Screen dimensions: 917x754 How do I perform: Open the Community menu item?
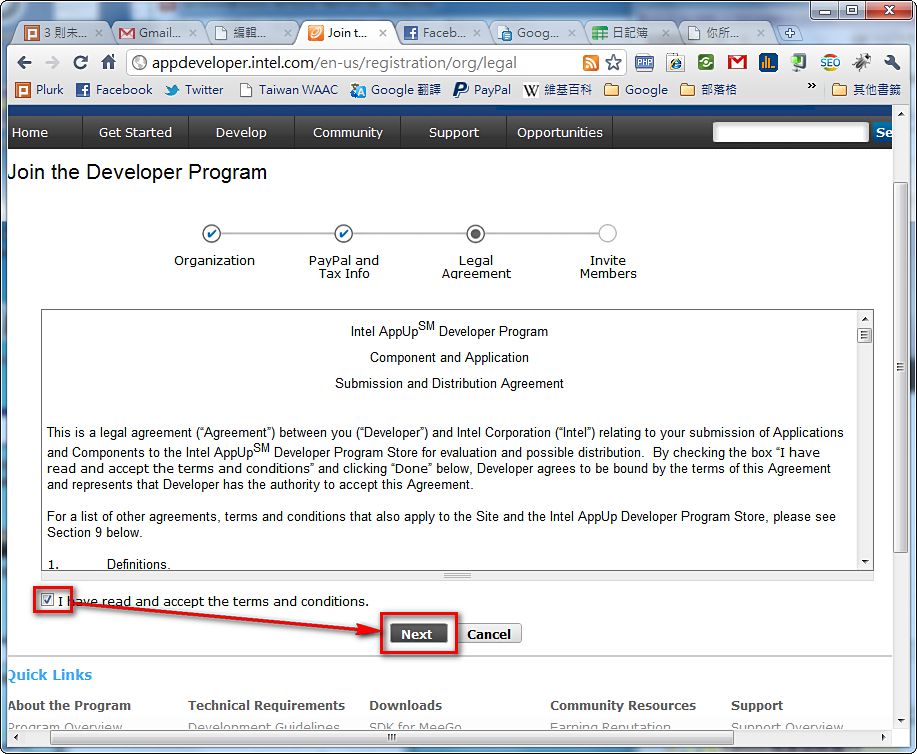tap(347, 132)
